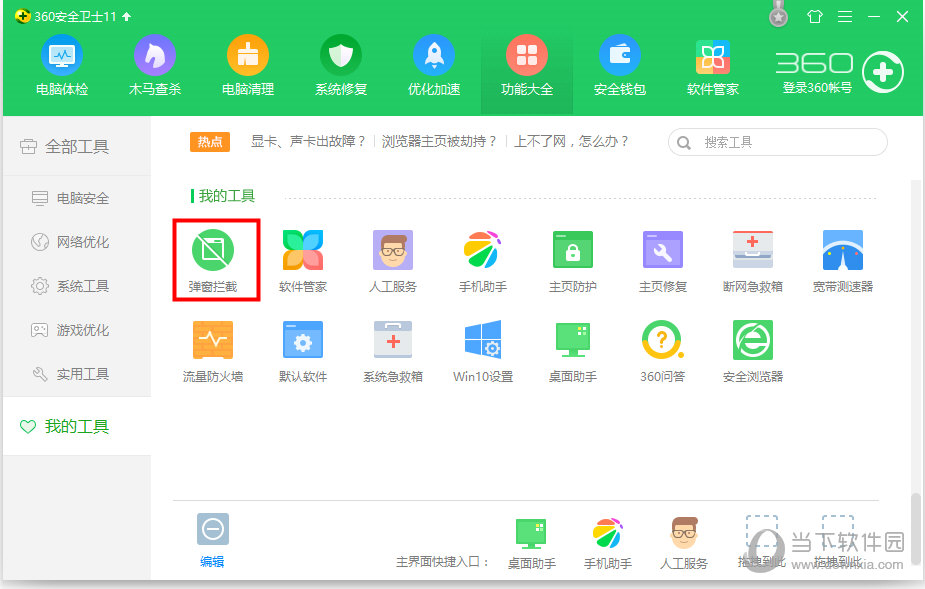Screen dimensions: 925x589
Task: Open 手机助手 quick entry shortcut
Action: coord(608,544)
